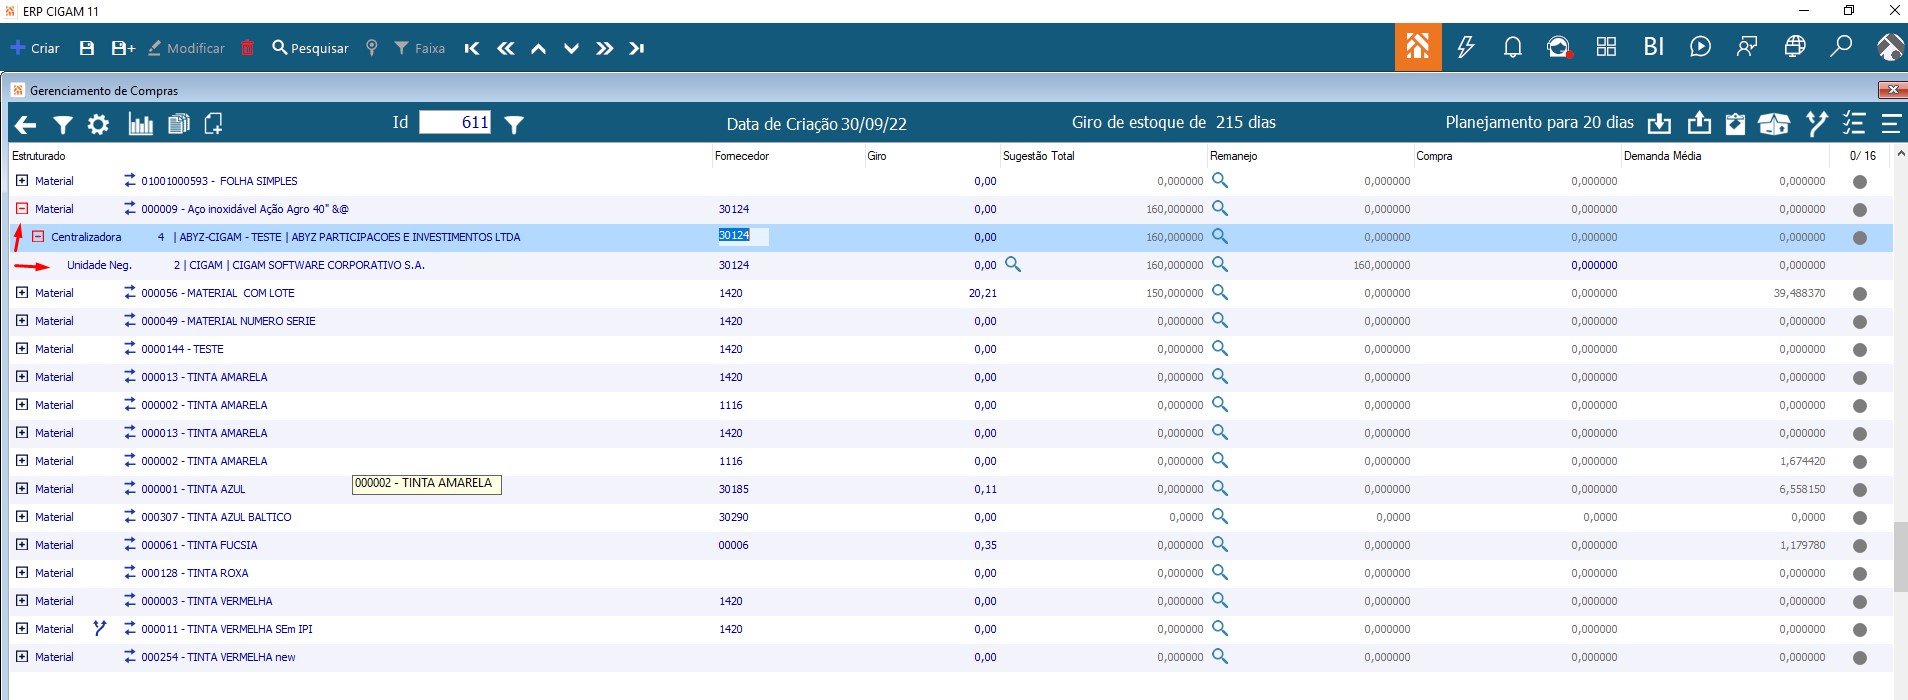The height and width of the screenshot is (700, 1908).
Task: Jump to the last record arrow
Action: coord(637,48)
